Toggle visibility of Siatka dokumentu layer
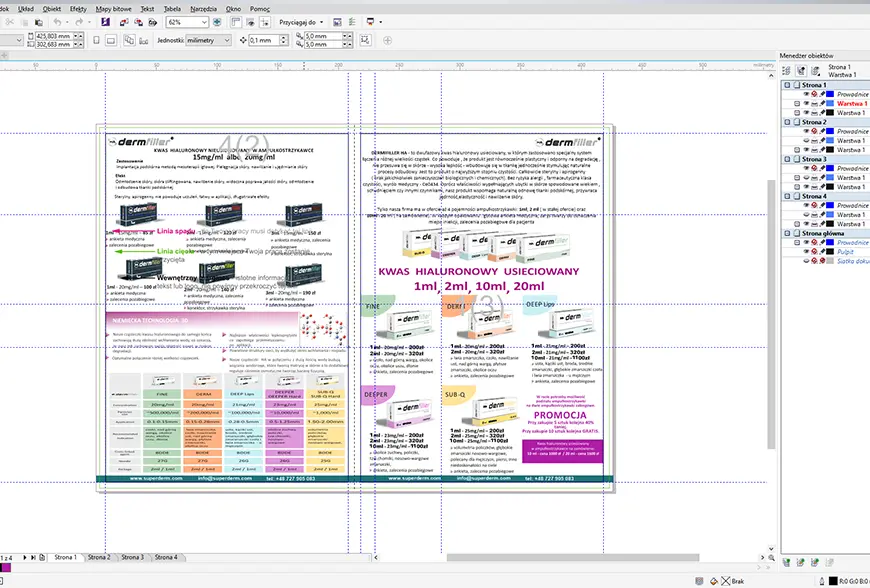Viewport: 870px width, 588px height. (806, 261)
